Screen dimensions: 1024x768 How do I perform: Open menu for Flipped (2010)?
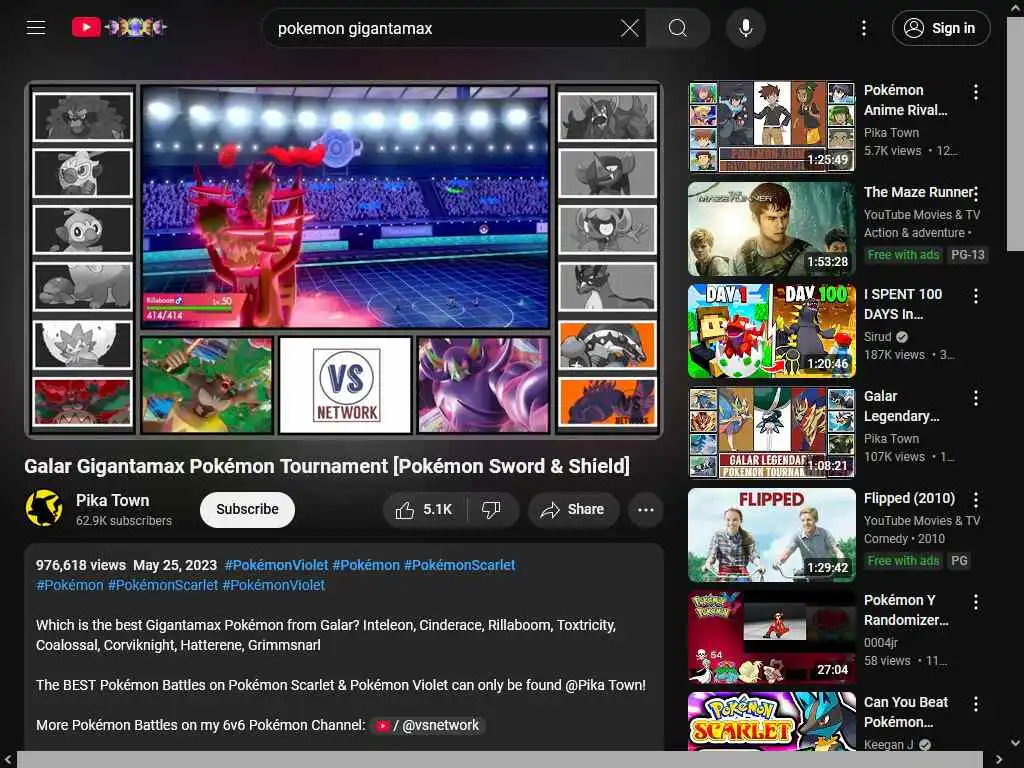point(976,500)
